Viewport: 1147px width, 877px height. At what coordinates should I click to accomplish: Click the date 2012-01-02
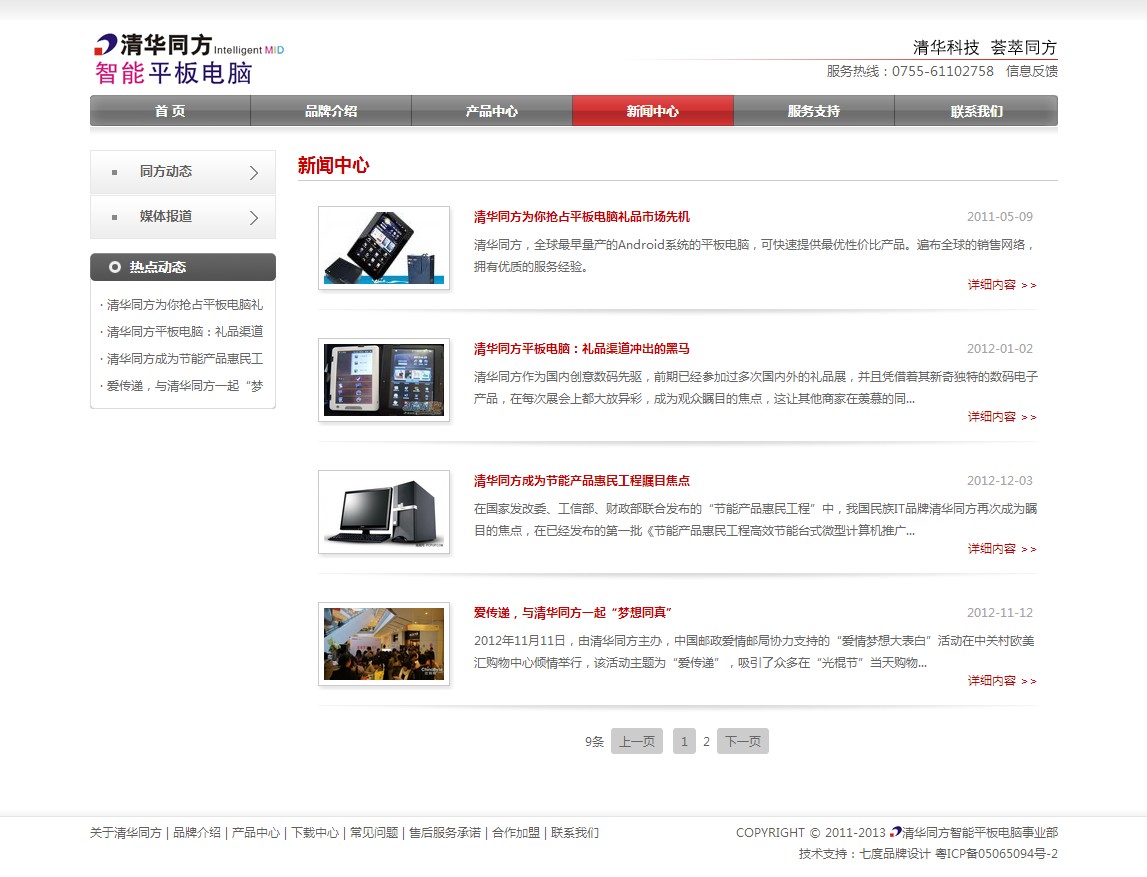(x=1000, y=349)
